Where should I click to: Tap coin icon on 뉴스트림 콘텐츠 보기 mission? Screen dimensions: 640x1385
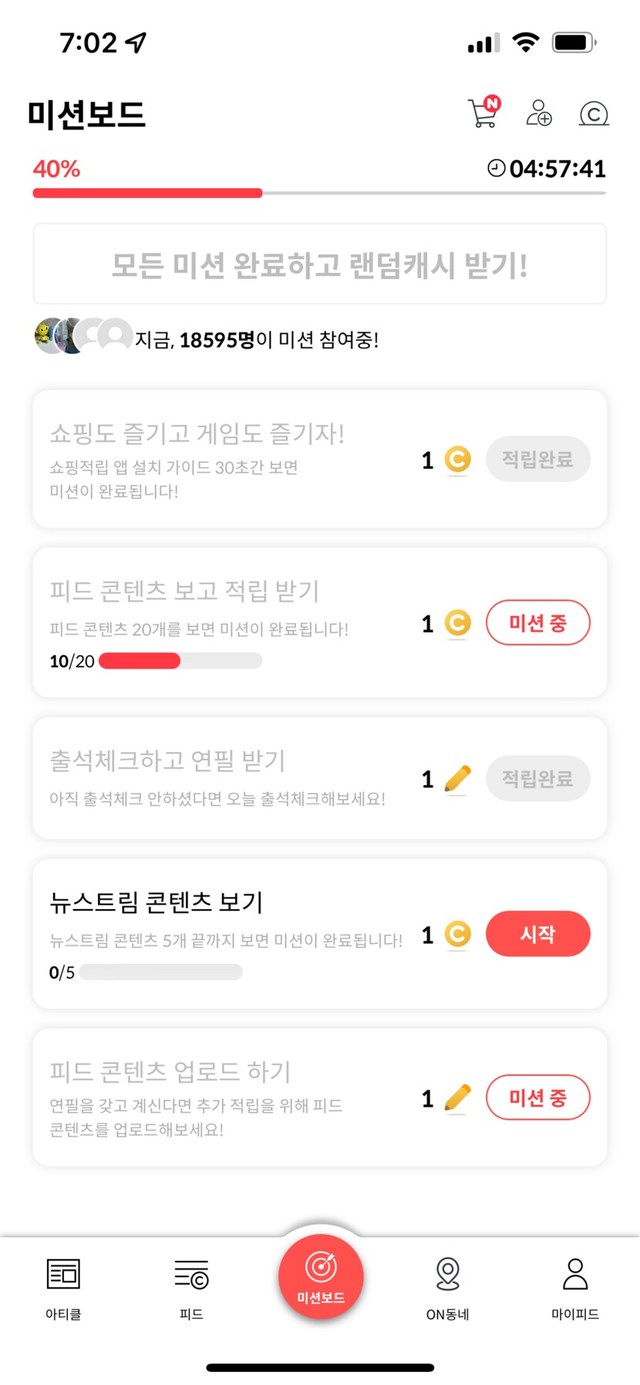457,935
